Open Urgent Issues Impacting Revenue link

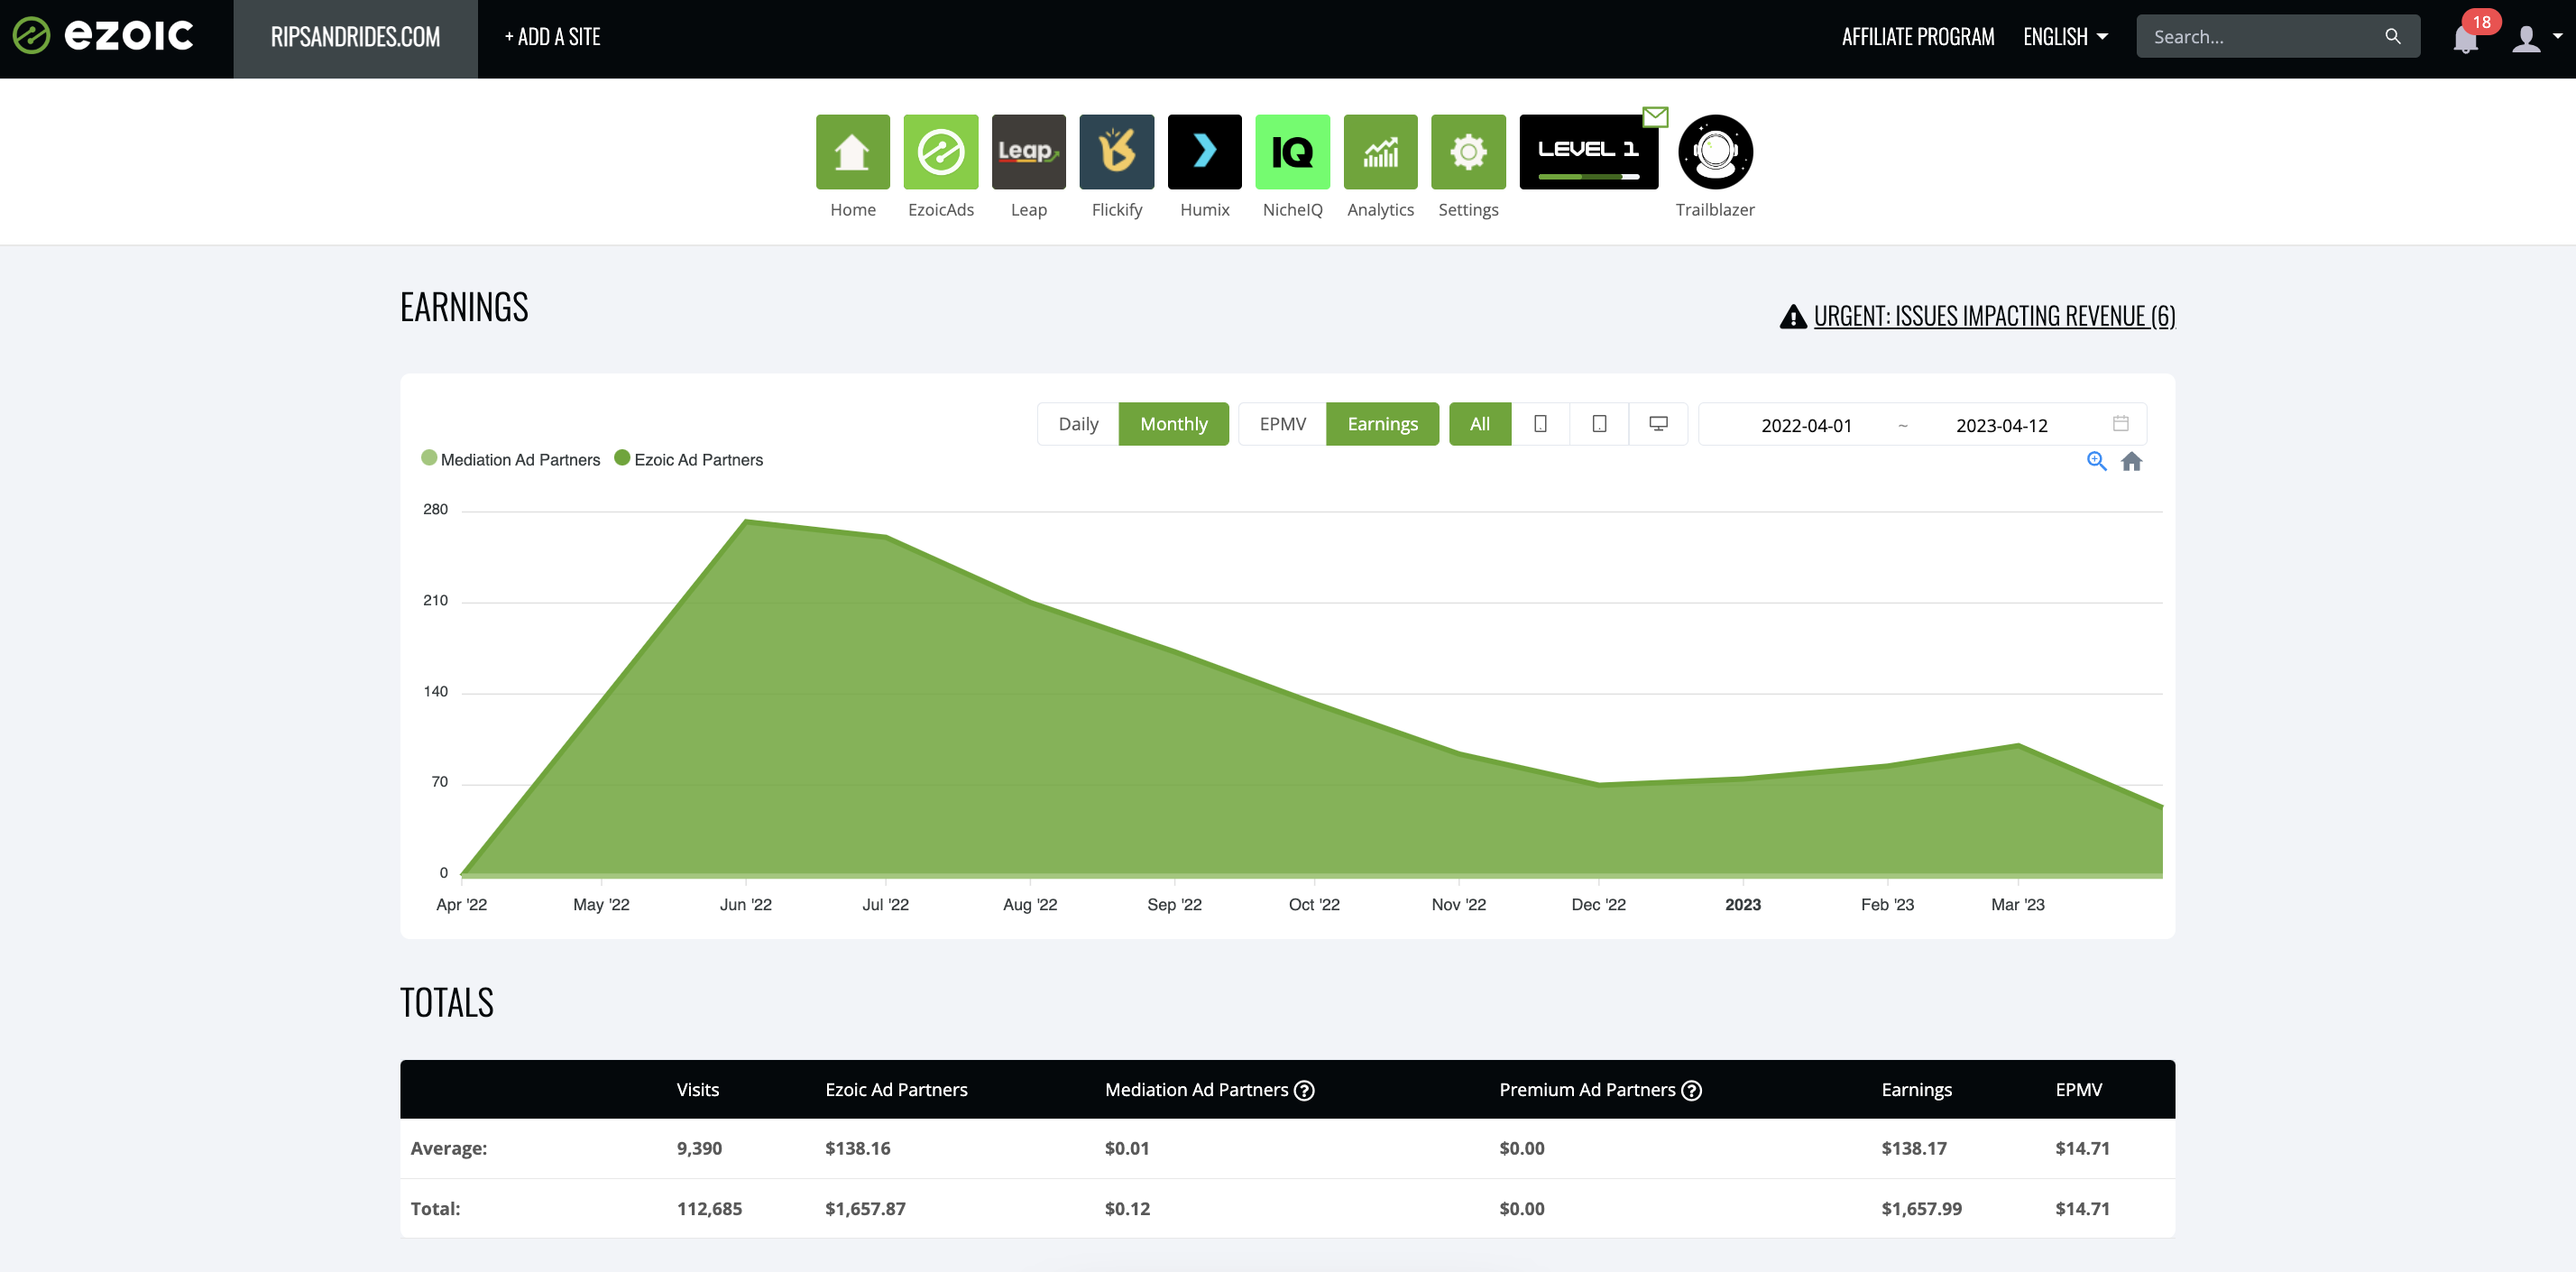1977,316
